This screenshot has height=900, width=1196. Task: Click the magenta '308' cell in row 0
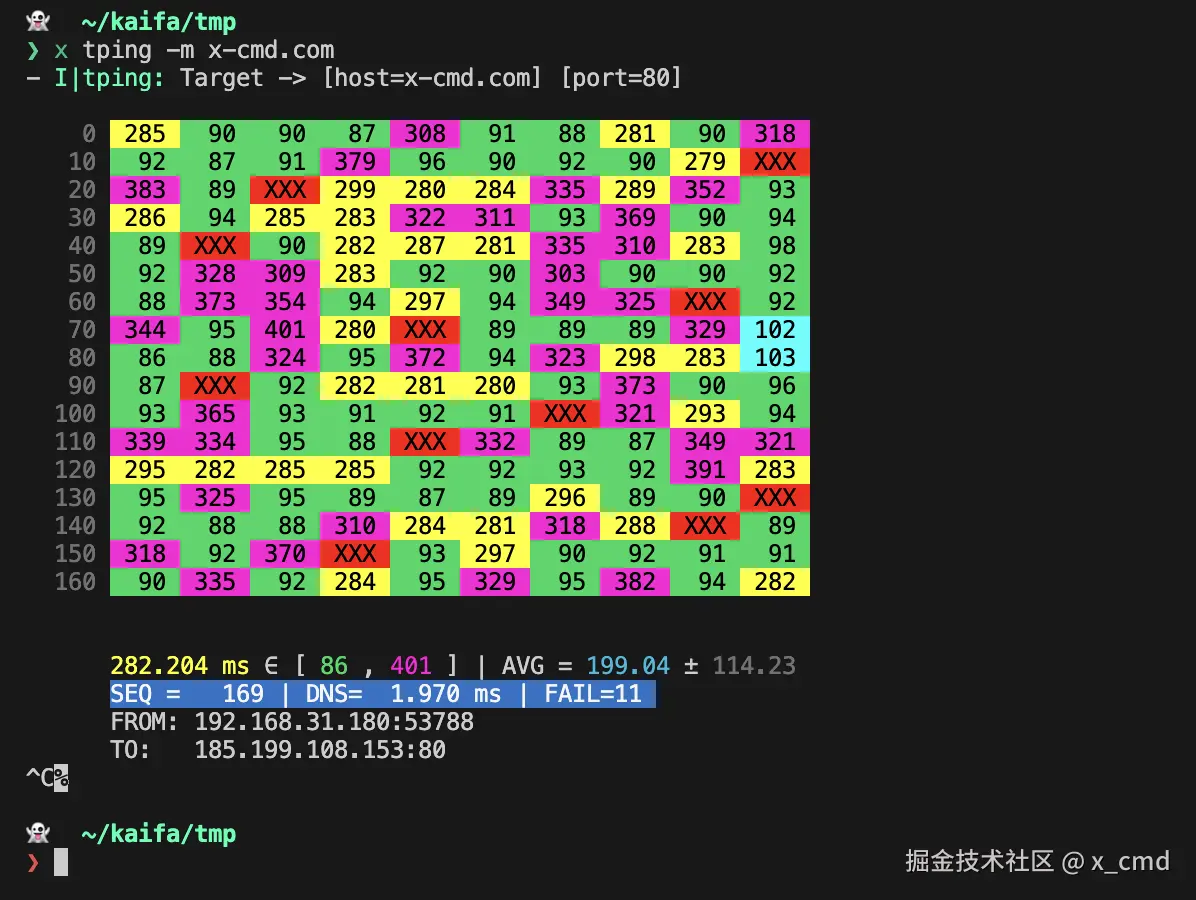tap(425, 133)
